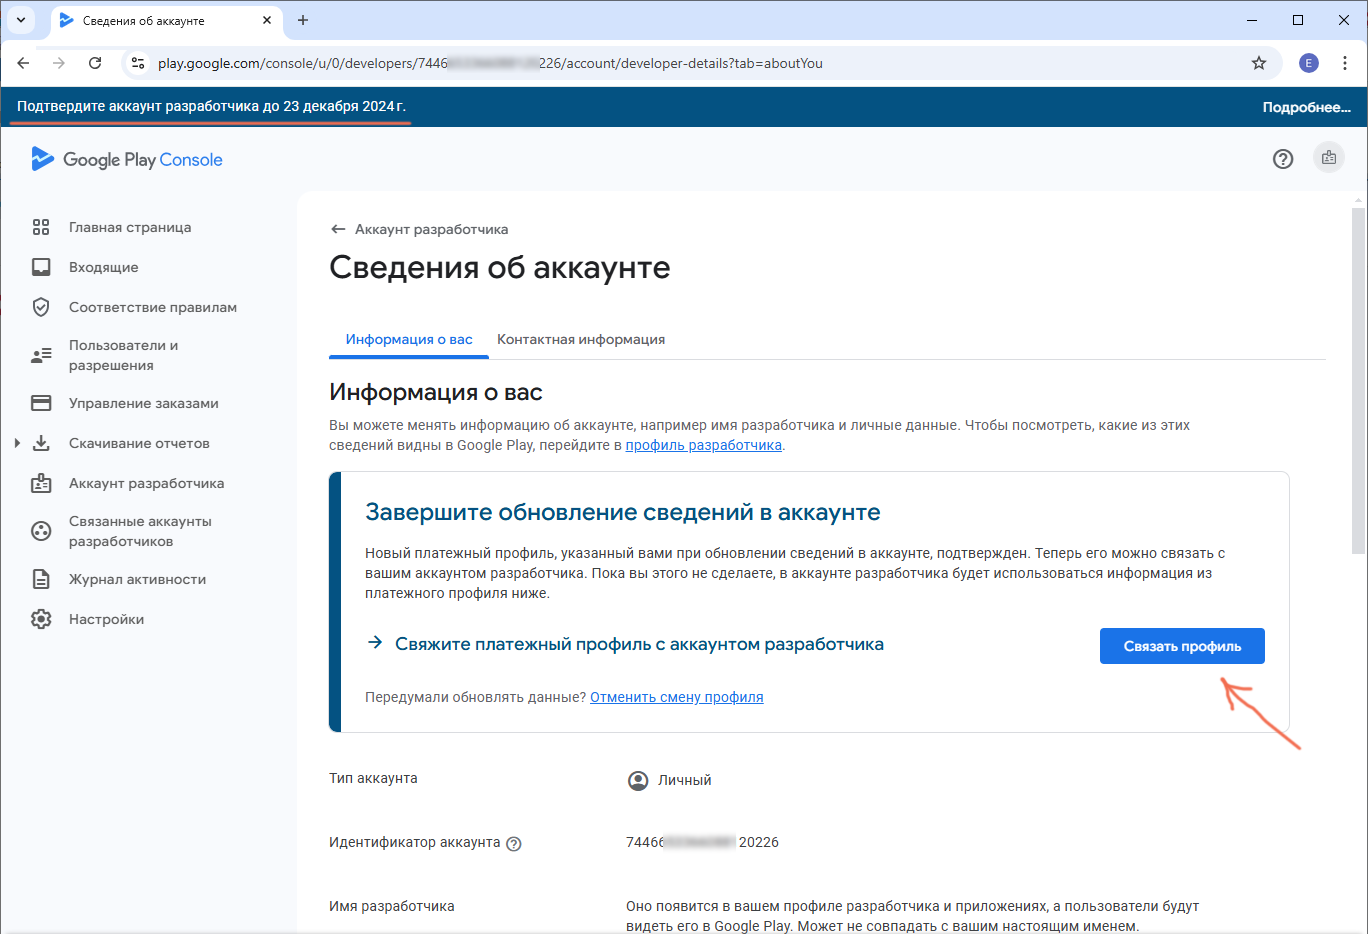
Task: Open a new browser tab
Action: click(x=303, y=20)
